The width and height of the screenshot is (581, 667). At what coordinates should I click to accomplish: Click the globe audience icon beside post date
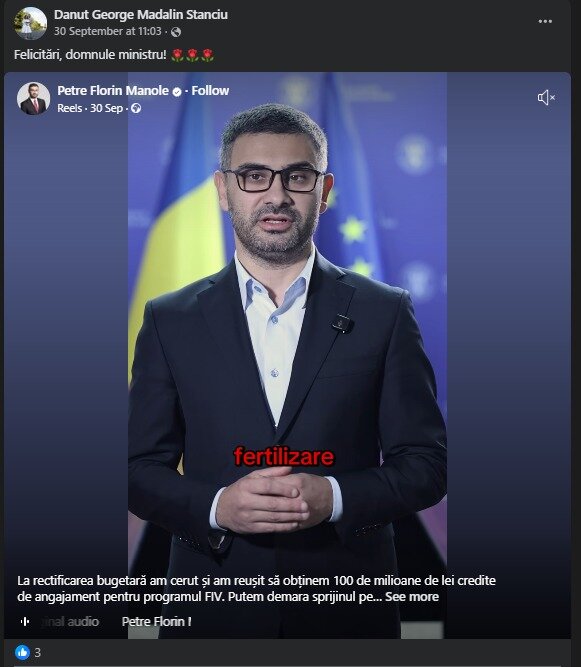[x=176, y=32]
